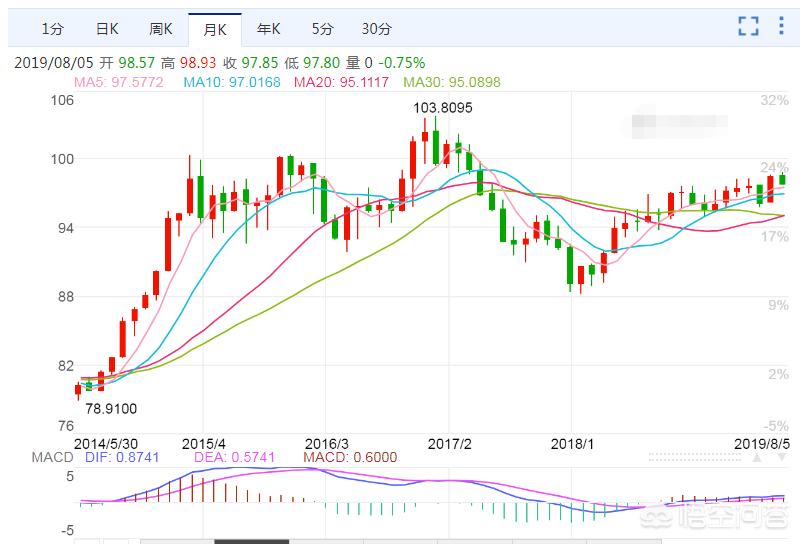
Task: Click the 2017/2 date axis label
Action: point(450,444)
